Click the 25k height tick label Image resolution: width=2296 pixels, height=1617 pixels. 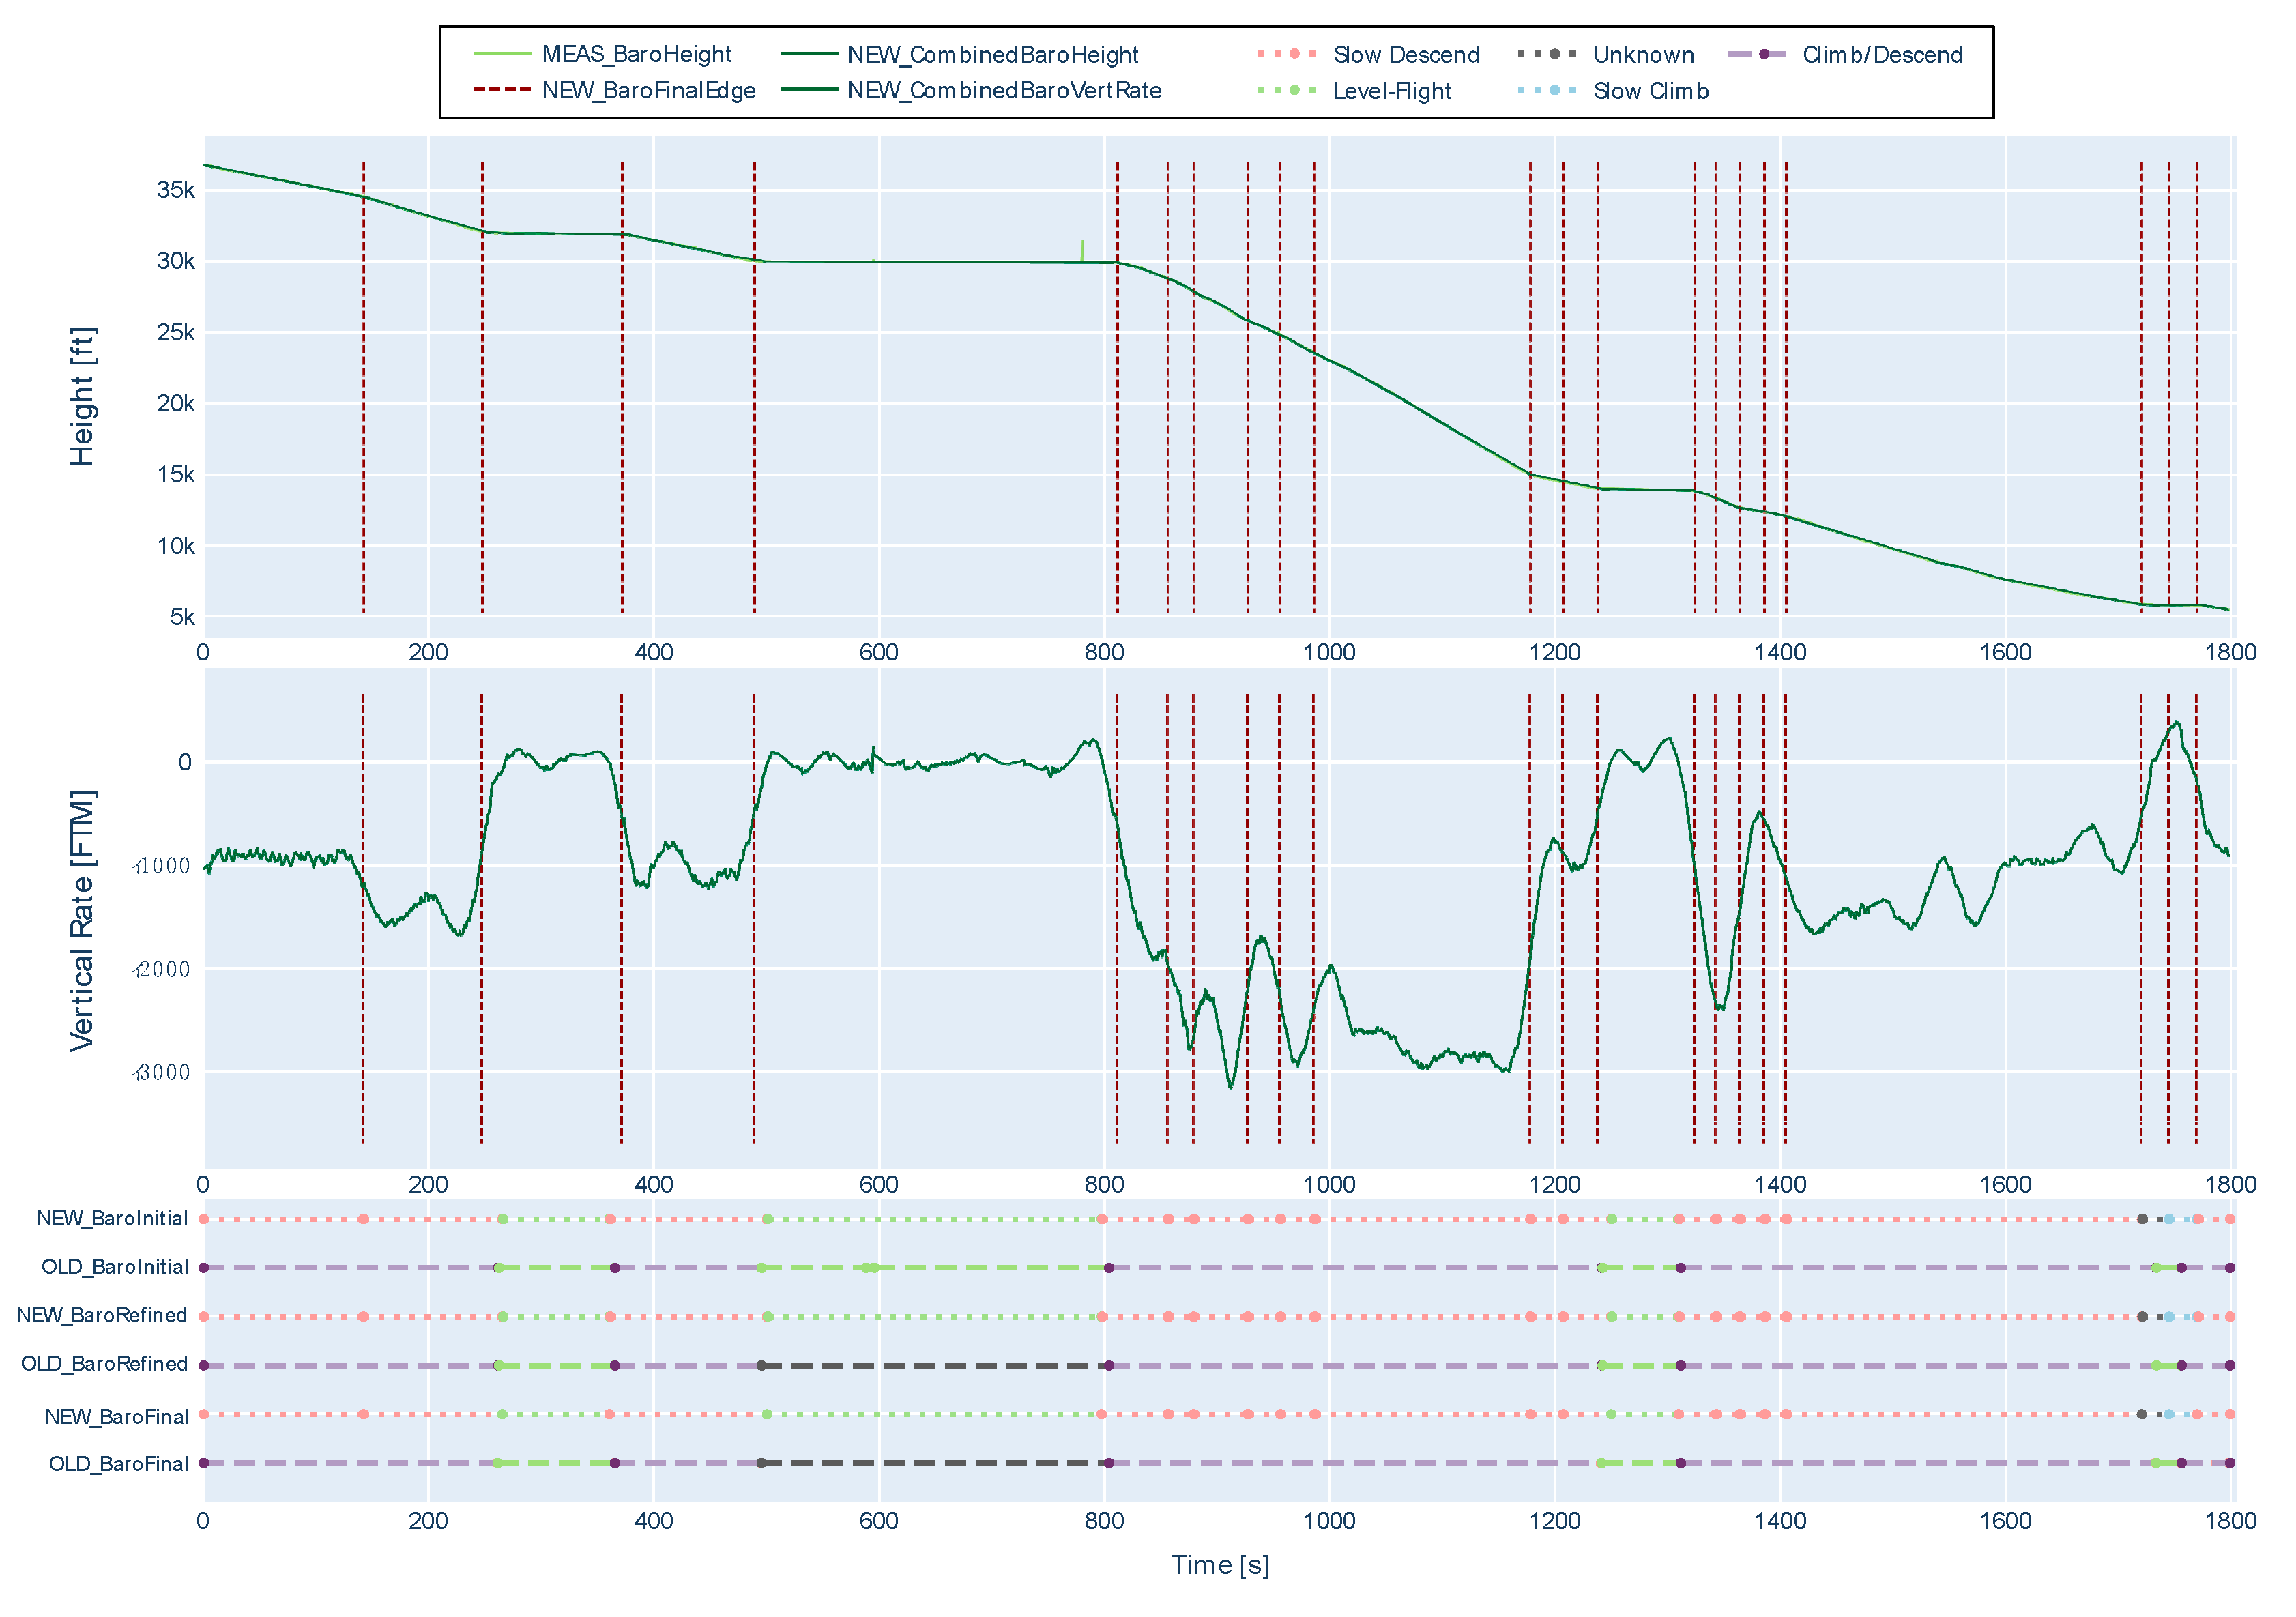[x=176, y=332]
